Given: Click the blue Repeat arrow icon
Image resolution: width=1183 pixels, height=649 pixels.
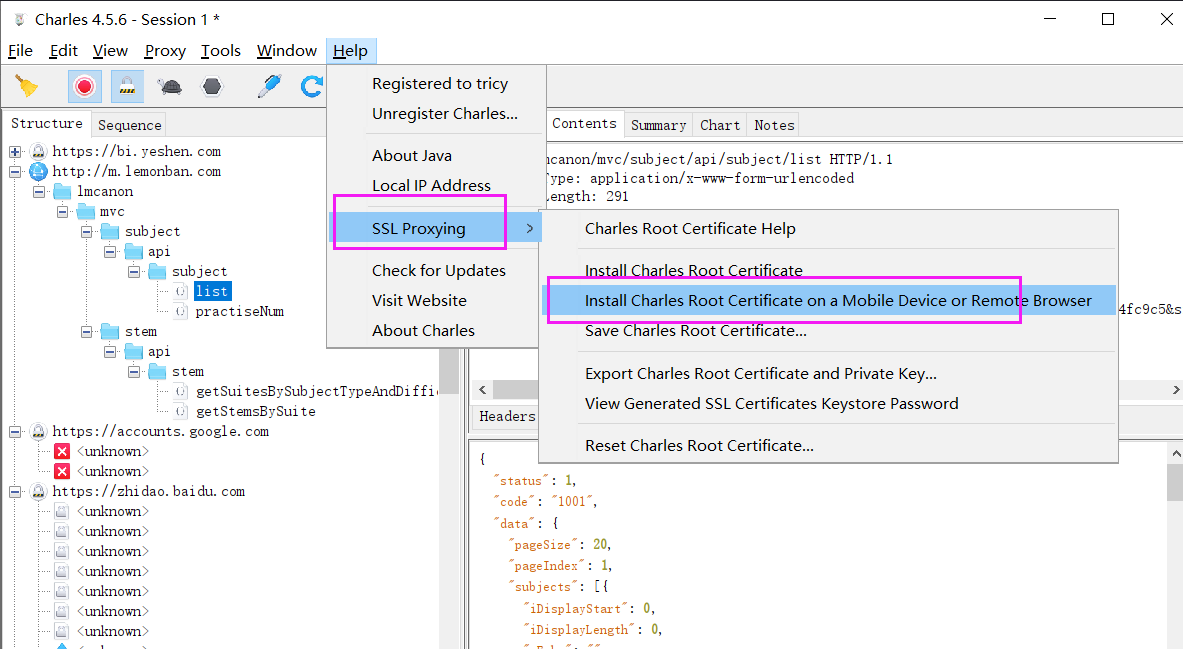Looking at the screenshot, I should point(312,87).
